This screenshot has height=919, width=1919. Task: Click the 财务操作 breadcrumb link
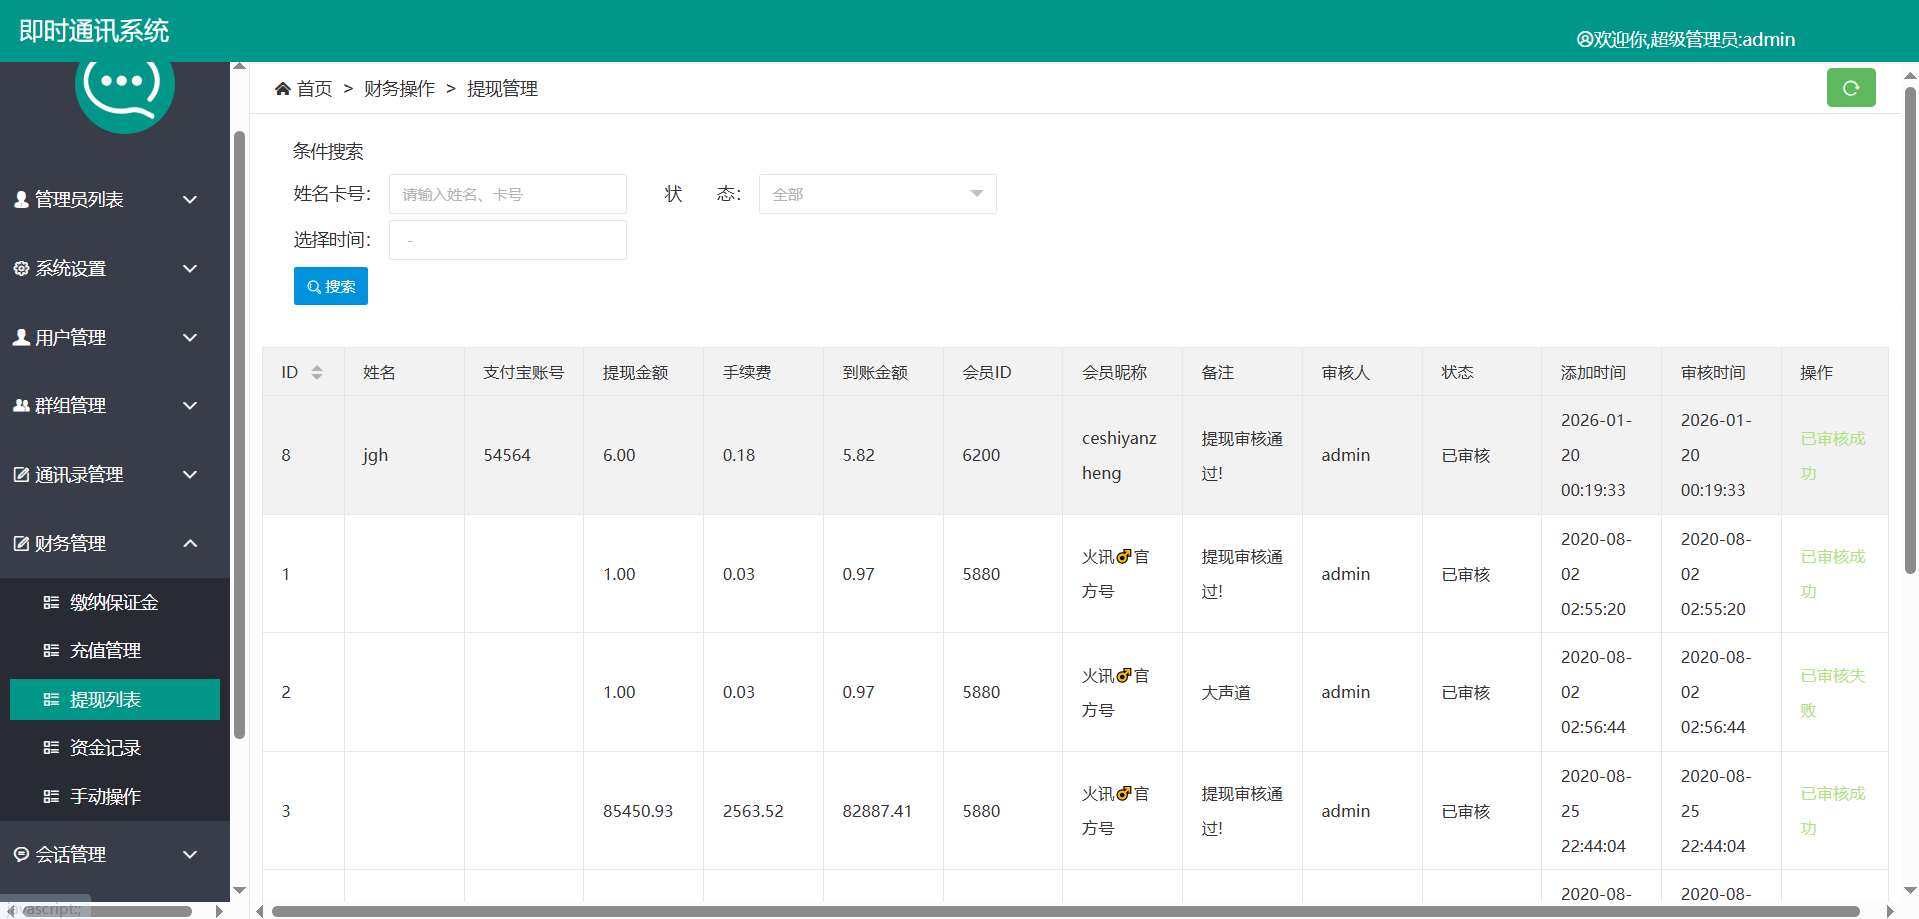coord(399,89)
